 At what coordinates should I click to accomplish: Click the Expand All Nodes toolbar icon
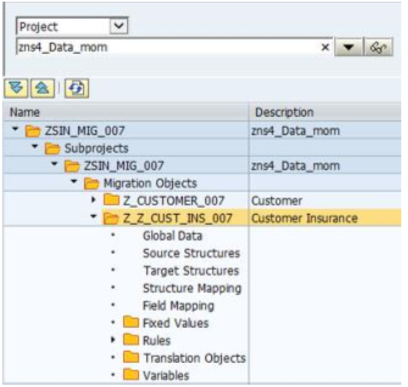pos(16,88)
